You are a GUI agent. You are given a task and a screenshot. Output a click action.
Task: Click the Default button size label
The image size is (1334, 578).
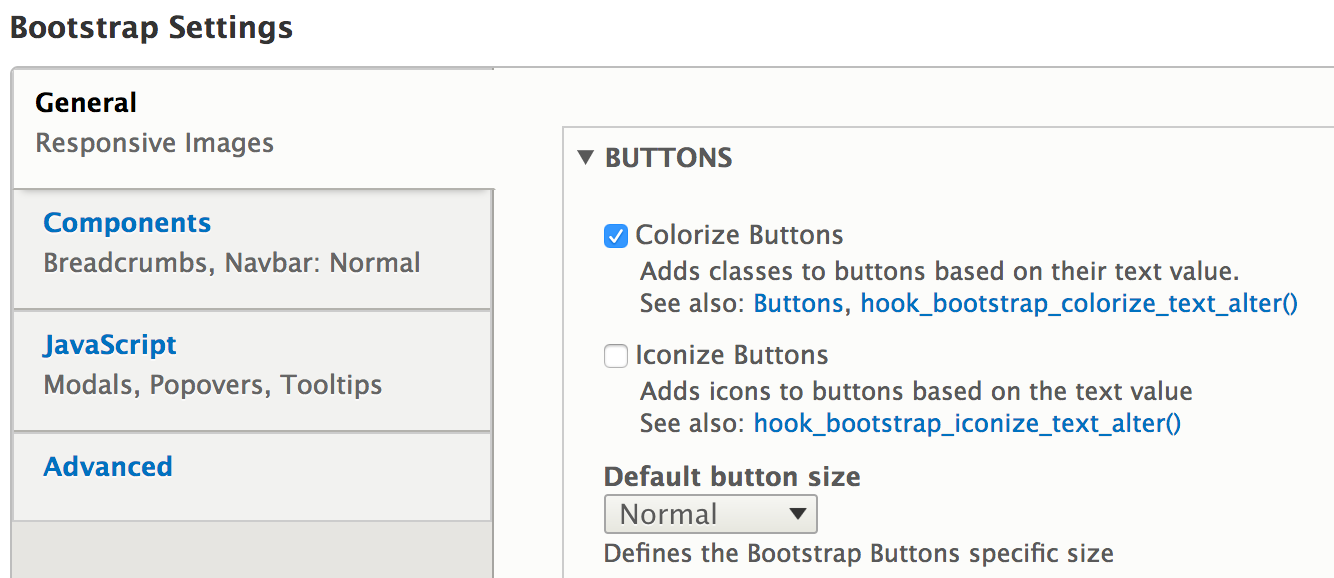click(732, 476)
